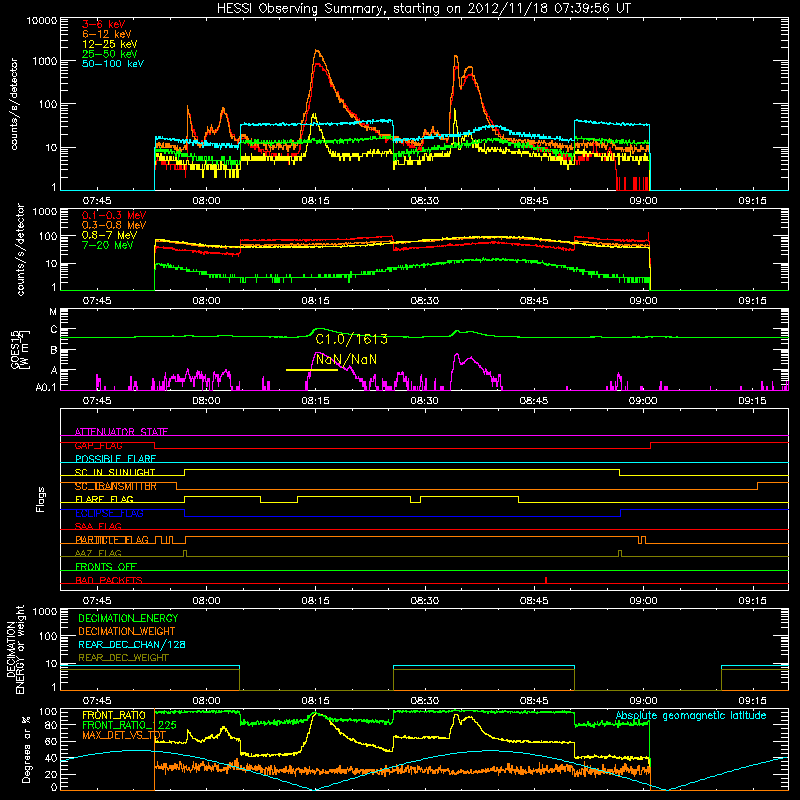This screenshot has height=800, width=800.
Task: Click the 25-50 keV legend entry
Action: pyautogui.click(x=110, y=54)
